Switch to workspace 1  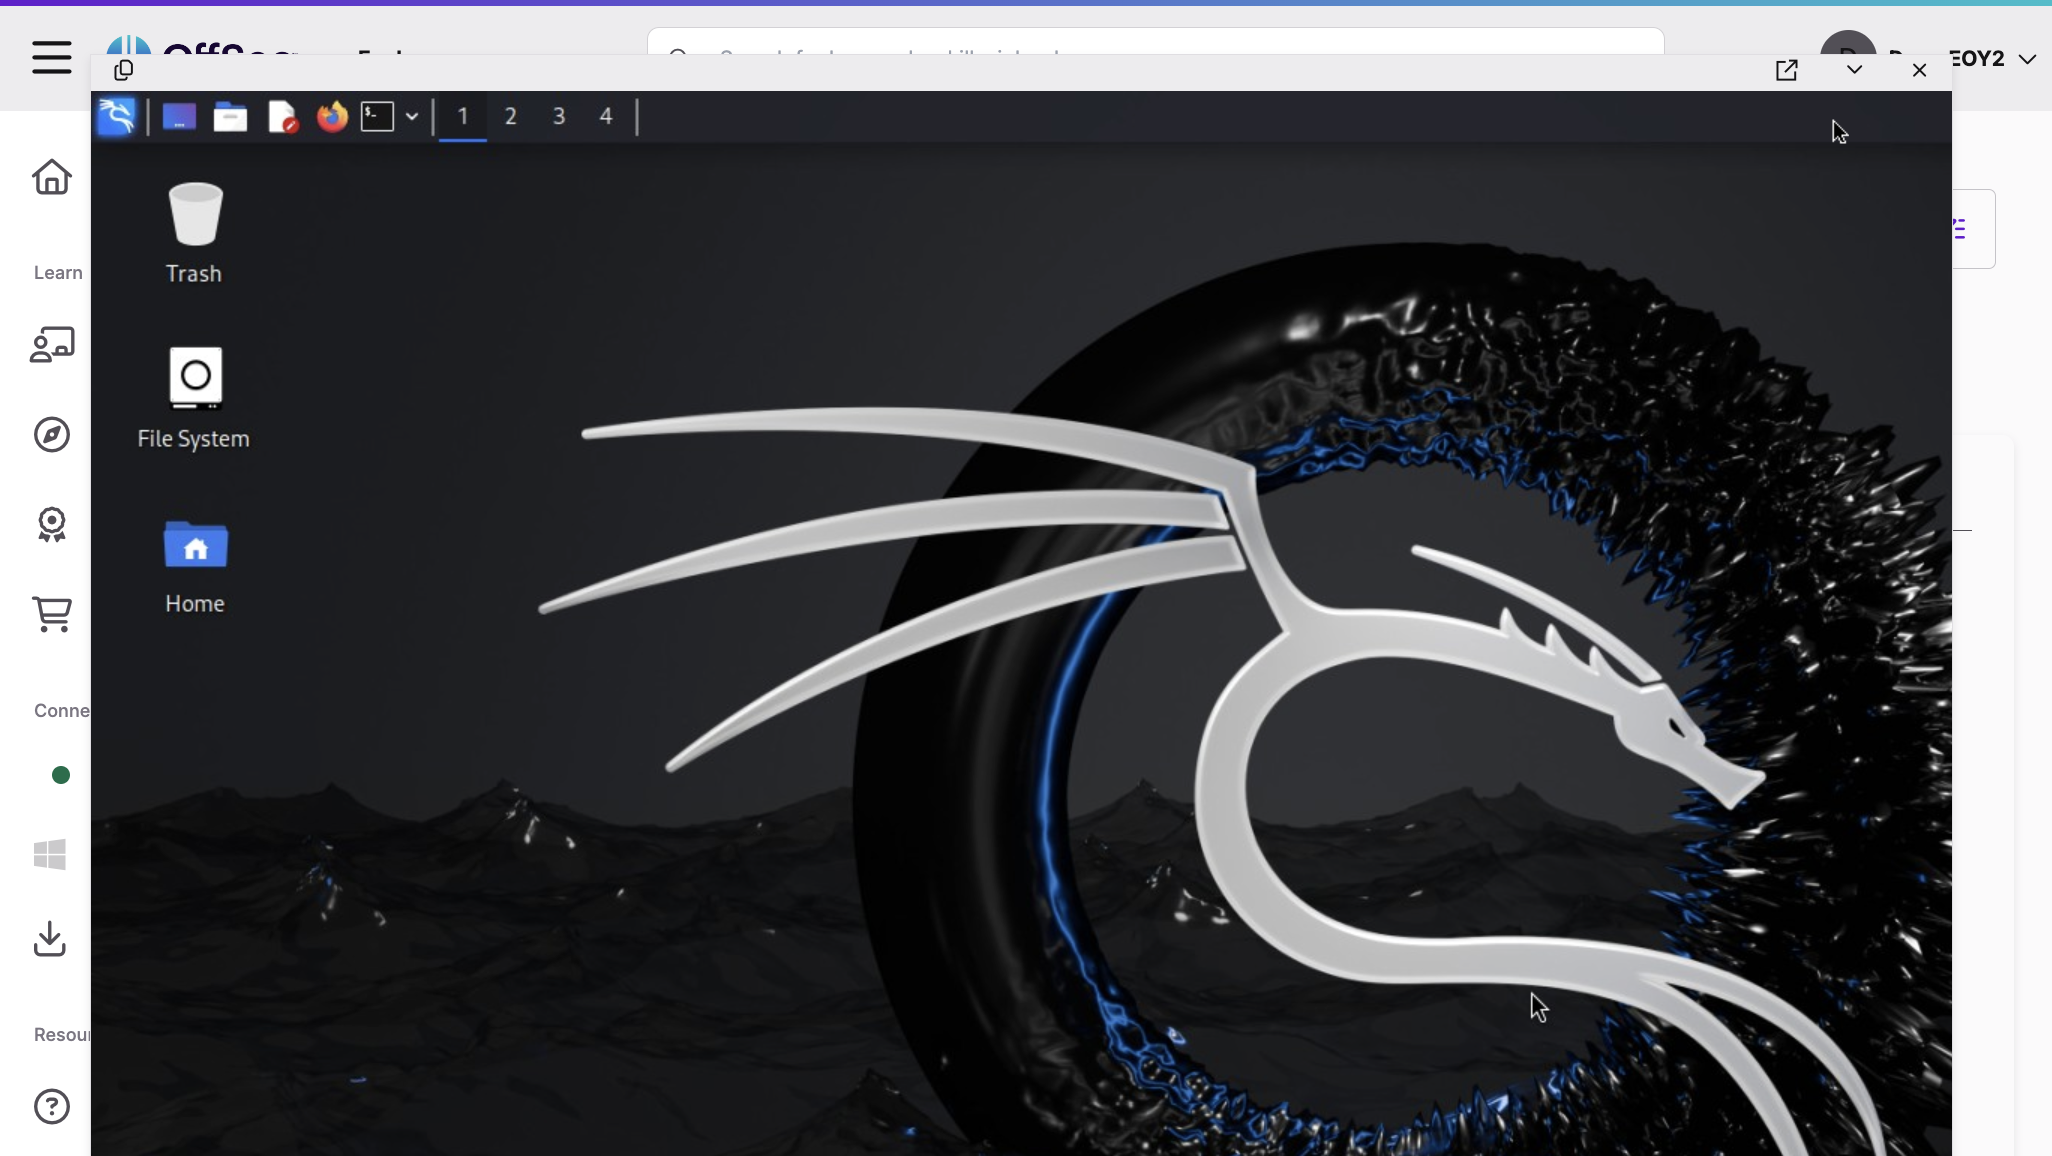(463, 117)
